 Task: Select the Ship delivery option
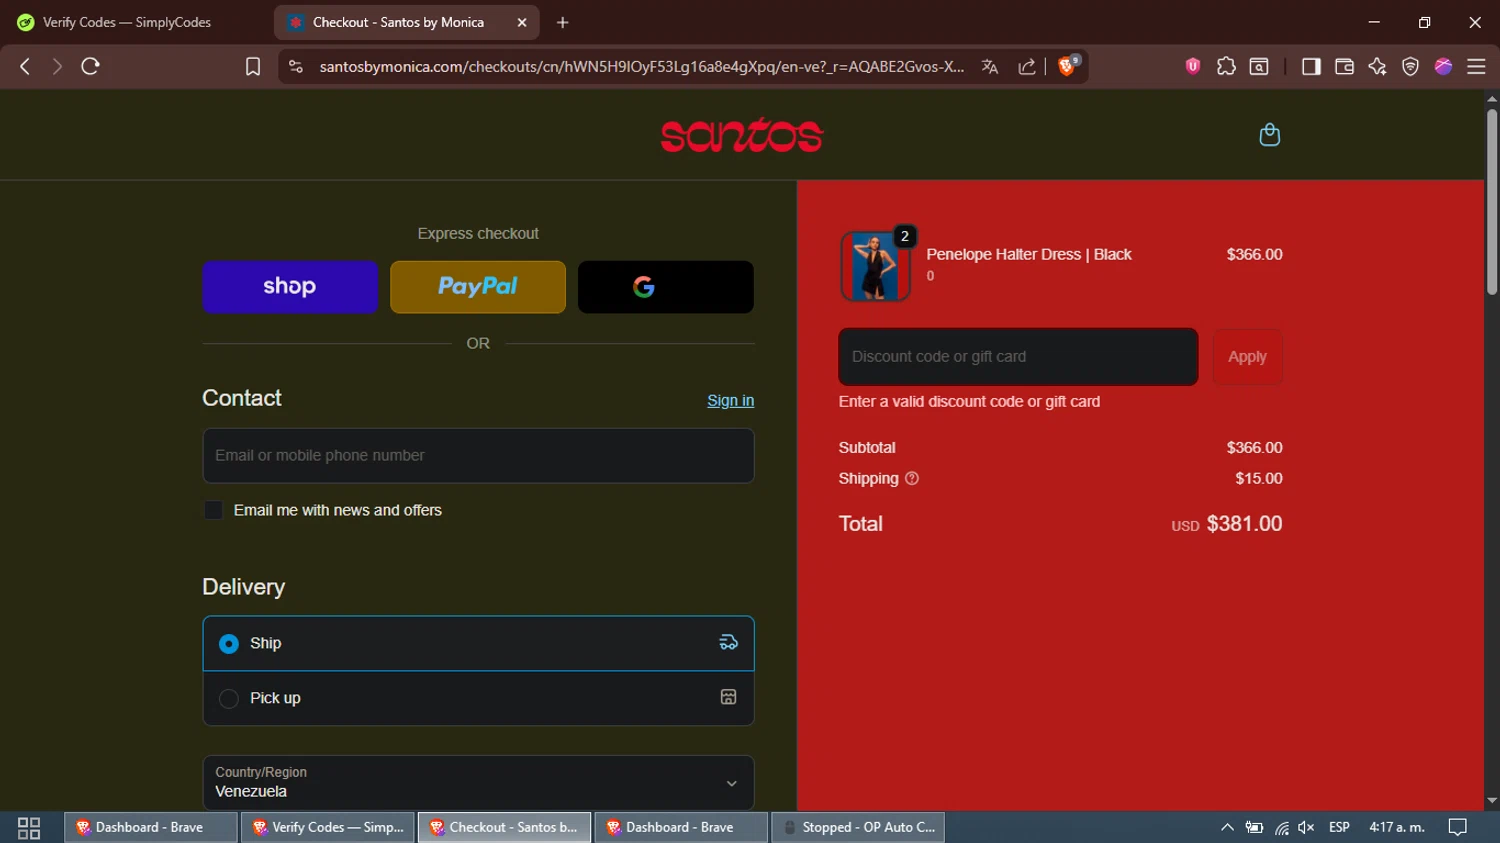(478, 643)
